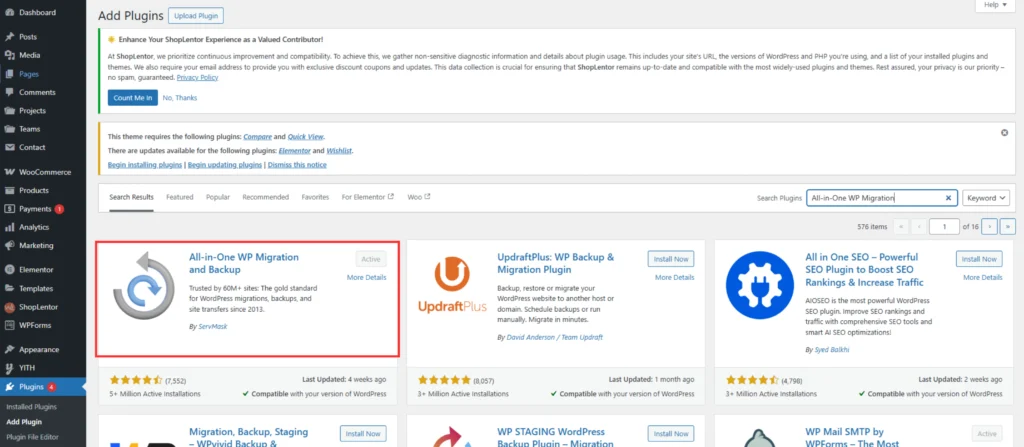Open the Syed Balkhi author link
The width and height of the screenshot is (1024, 447).
point(831,350)
